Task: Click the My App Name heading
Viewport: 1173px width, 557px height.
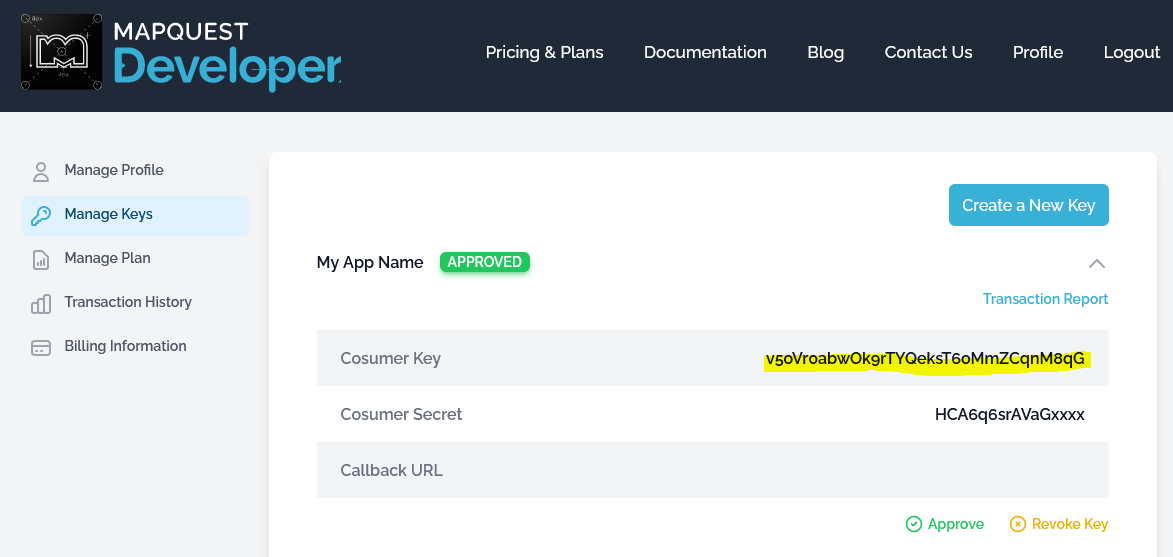Action: 370,262
